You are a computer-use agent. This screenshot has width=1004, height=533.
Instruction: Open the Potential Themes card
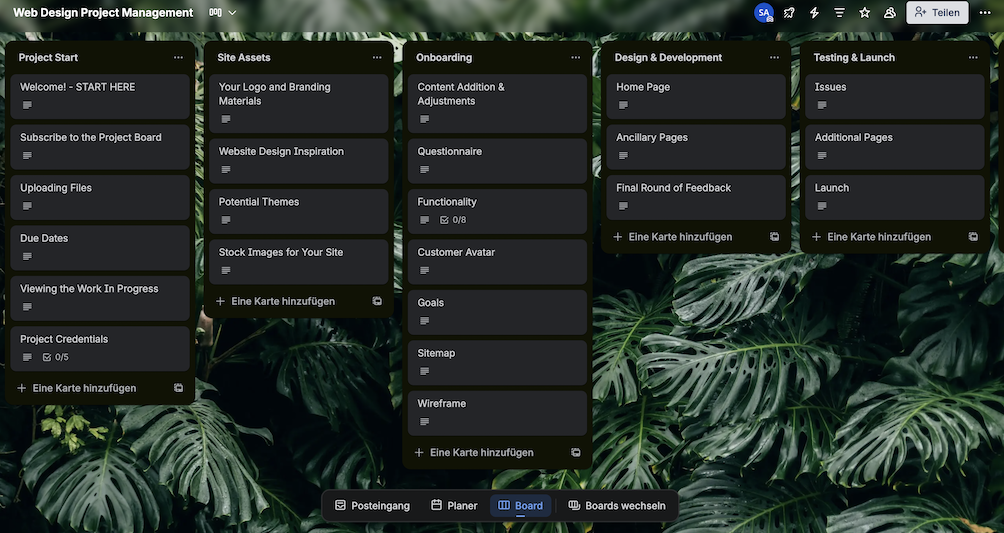[x=298, y=211]
